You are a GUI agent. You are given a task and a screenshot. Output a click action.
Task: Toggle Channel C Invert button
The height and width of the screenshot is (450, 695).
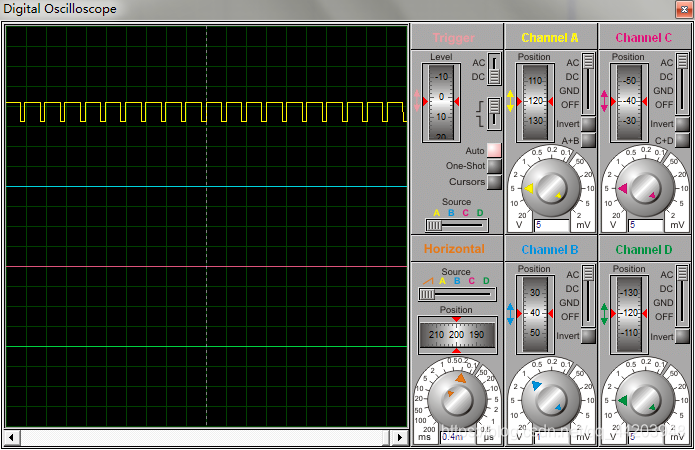pos(682,124)
